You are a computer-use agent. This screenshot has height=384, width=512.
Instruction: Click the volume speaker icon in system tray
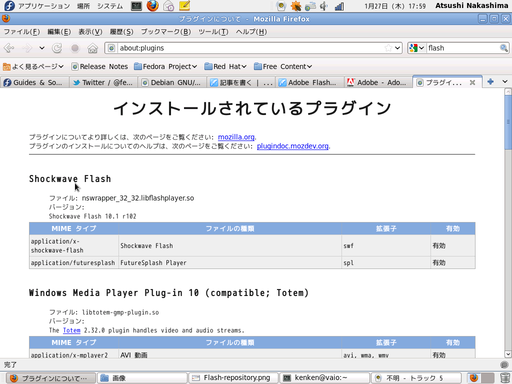pos(323,6)
